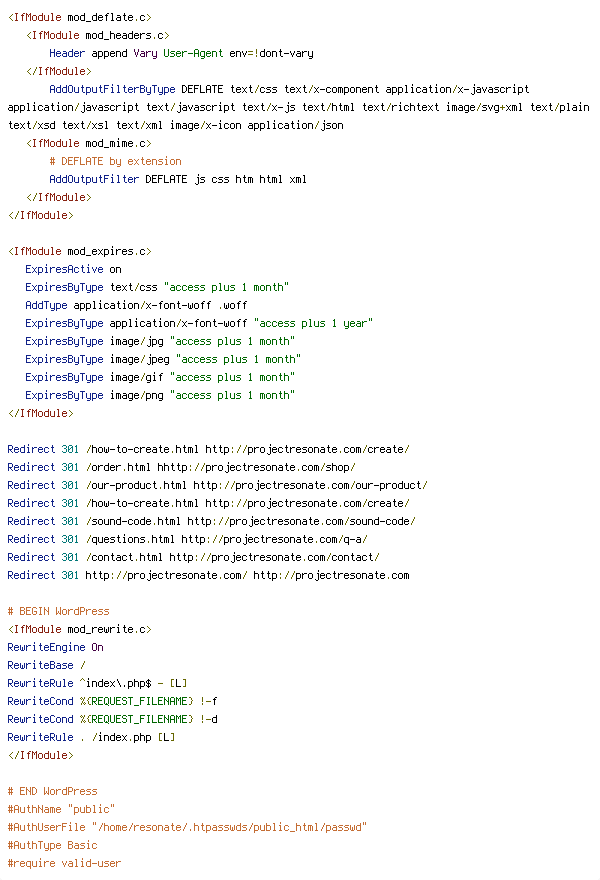Click the '# BEGIN WordPress' comment
The width and height of the screenshot is (600, 880).
(x=58, y=611)
